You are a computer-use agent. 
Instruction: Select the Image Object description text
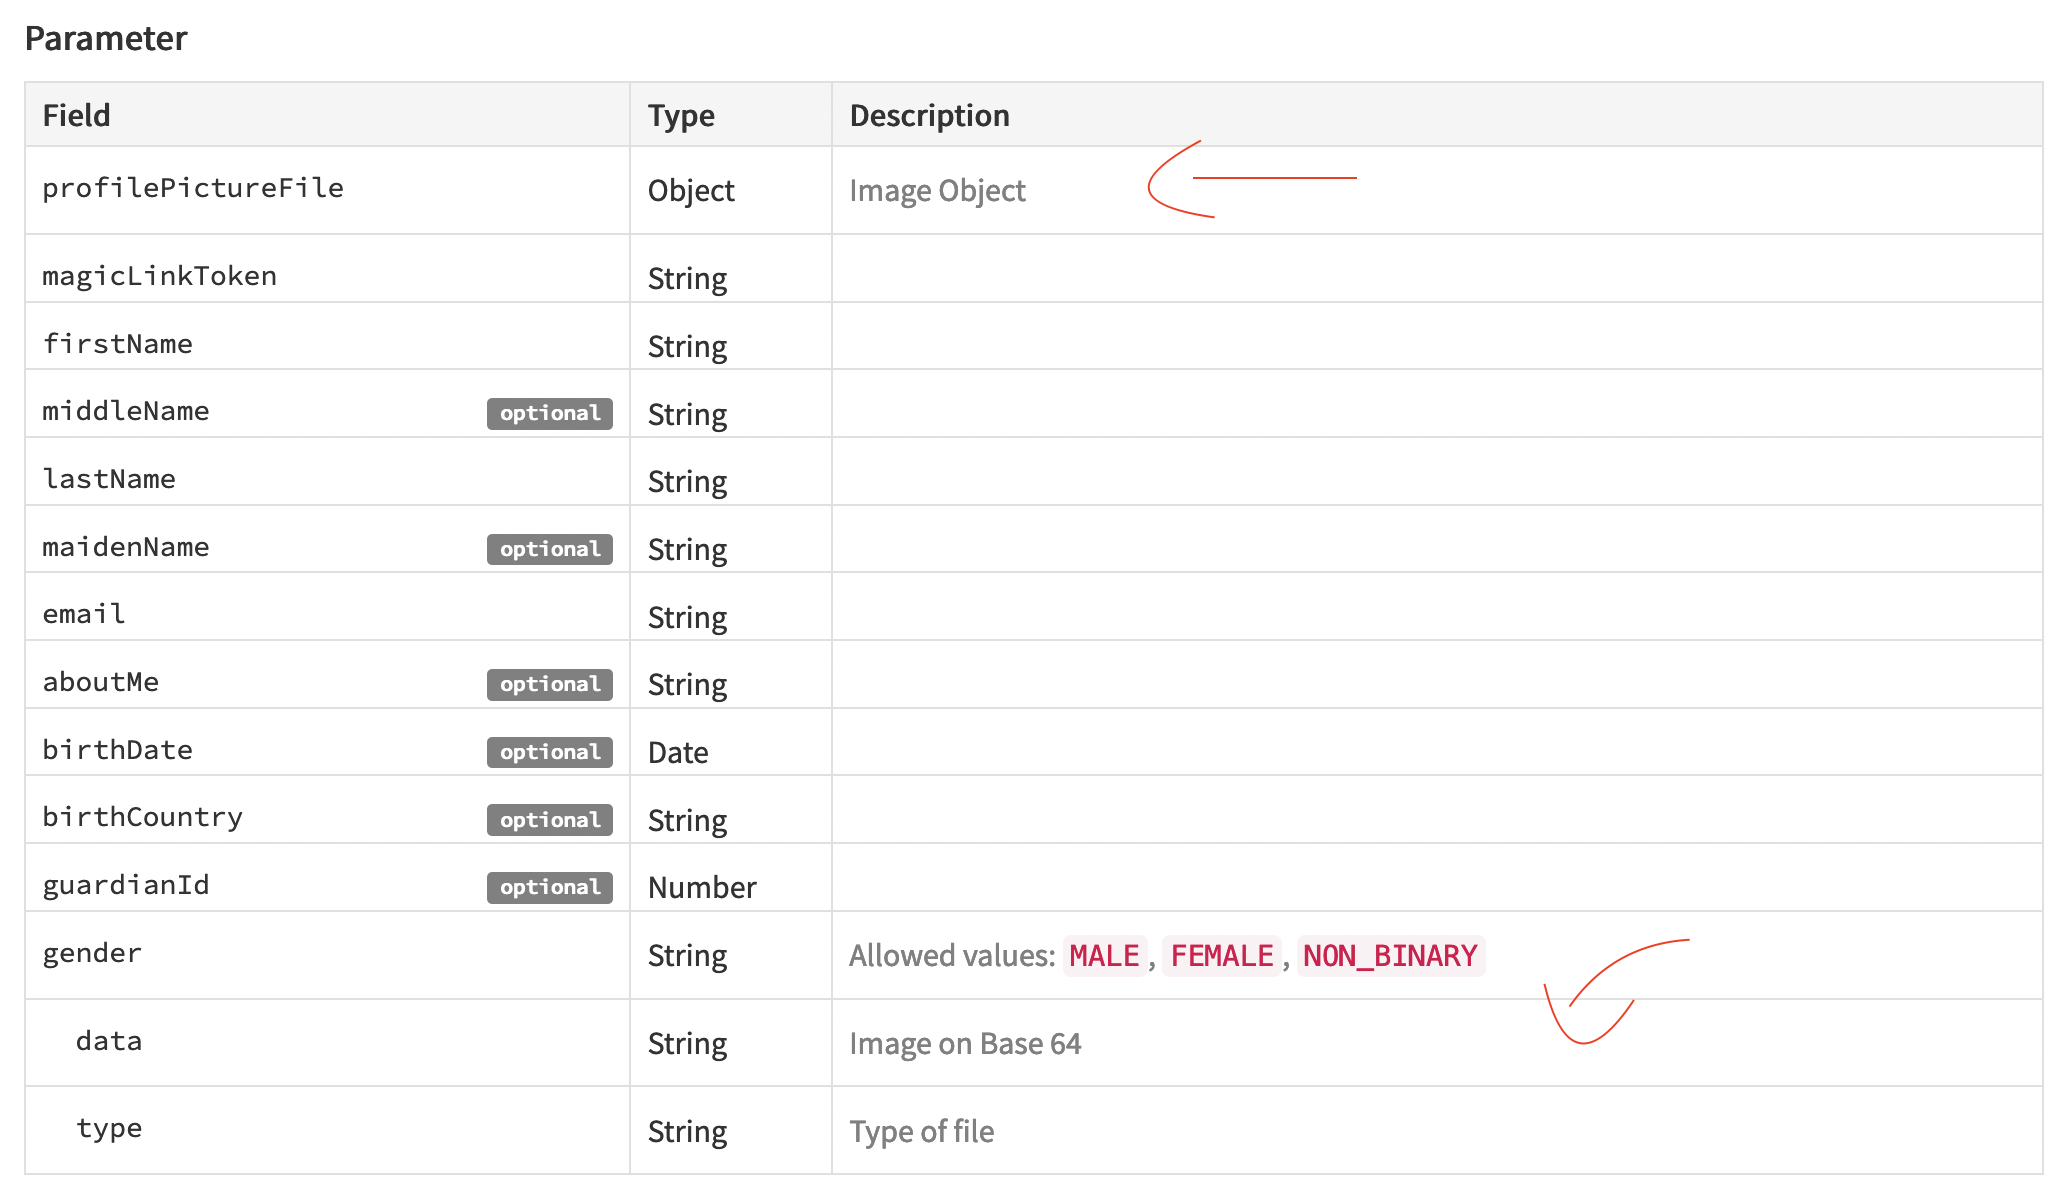[938, 191]
